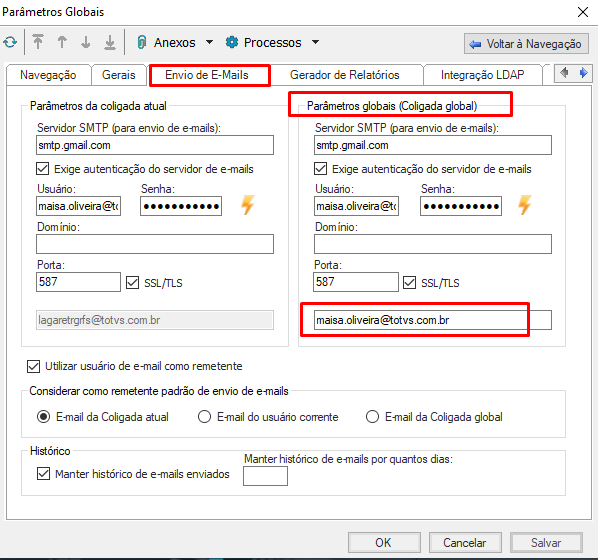Click the maisa.oliveira@totvs.com.br email field
The width and height of the screenshot is (598, 560).
click(433, 320)
